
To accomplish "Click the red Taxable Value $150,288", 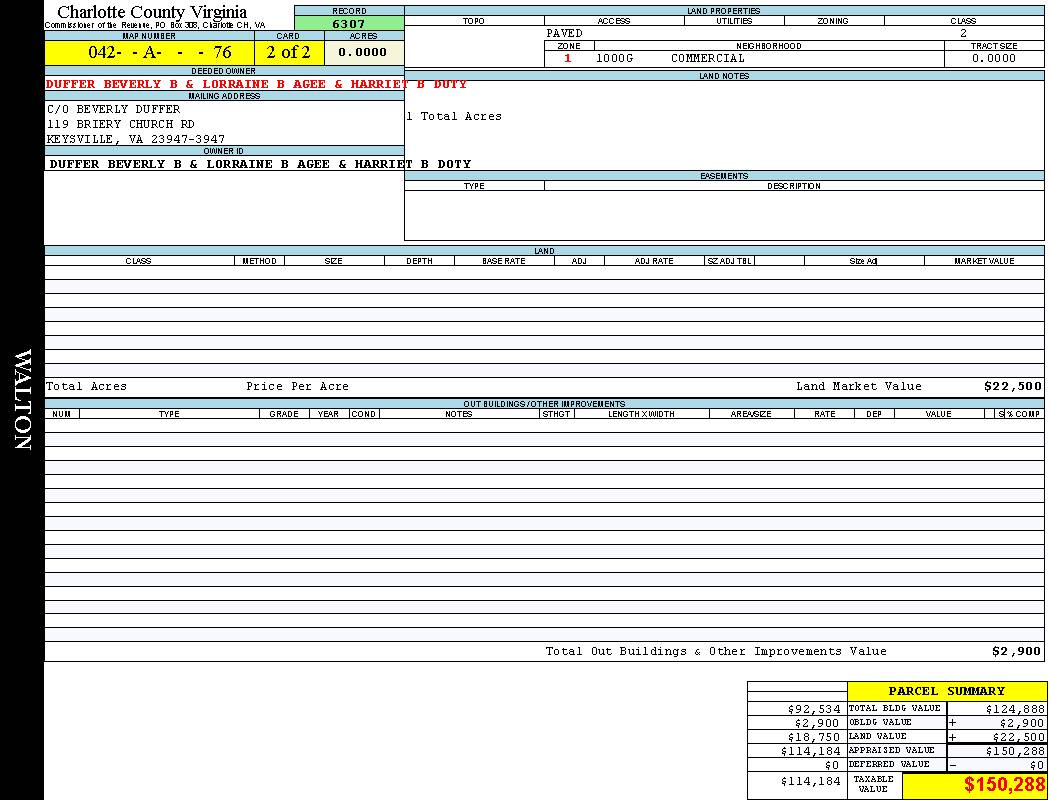I will [x=1004, y=785].
